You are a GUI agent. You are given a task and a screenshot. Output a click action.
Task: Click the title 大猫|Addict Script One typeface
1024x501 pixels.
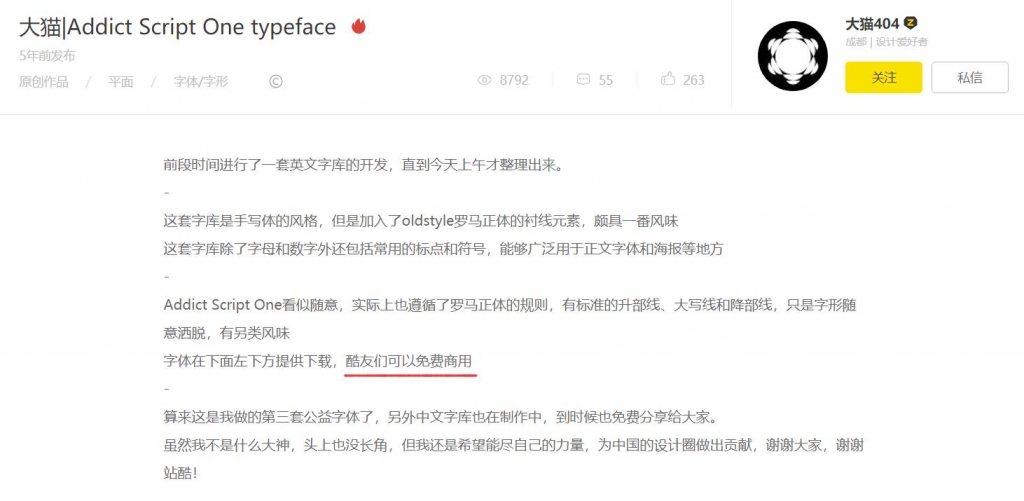pyautogui.click(x=178, y=27)
